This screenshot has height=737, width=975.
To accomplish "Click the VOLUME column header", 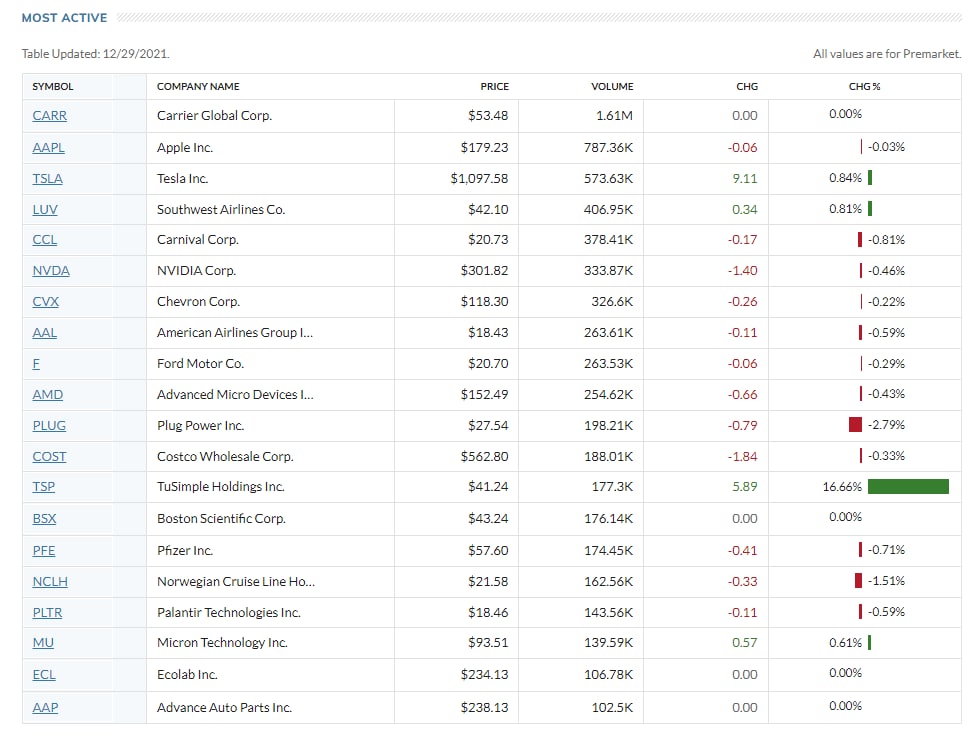I will point(612,87).
